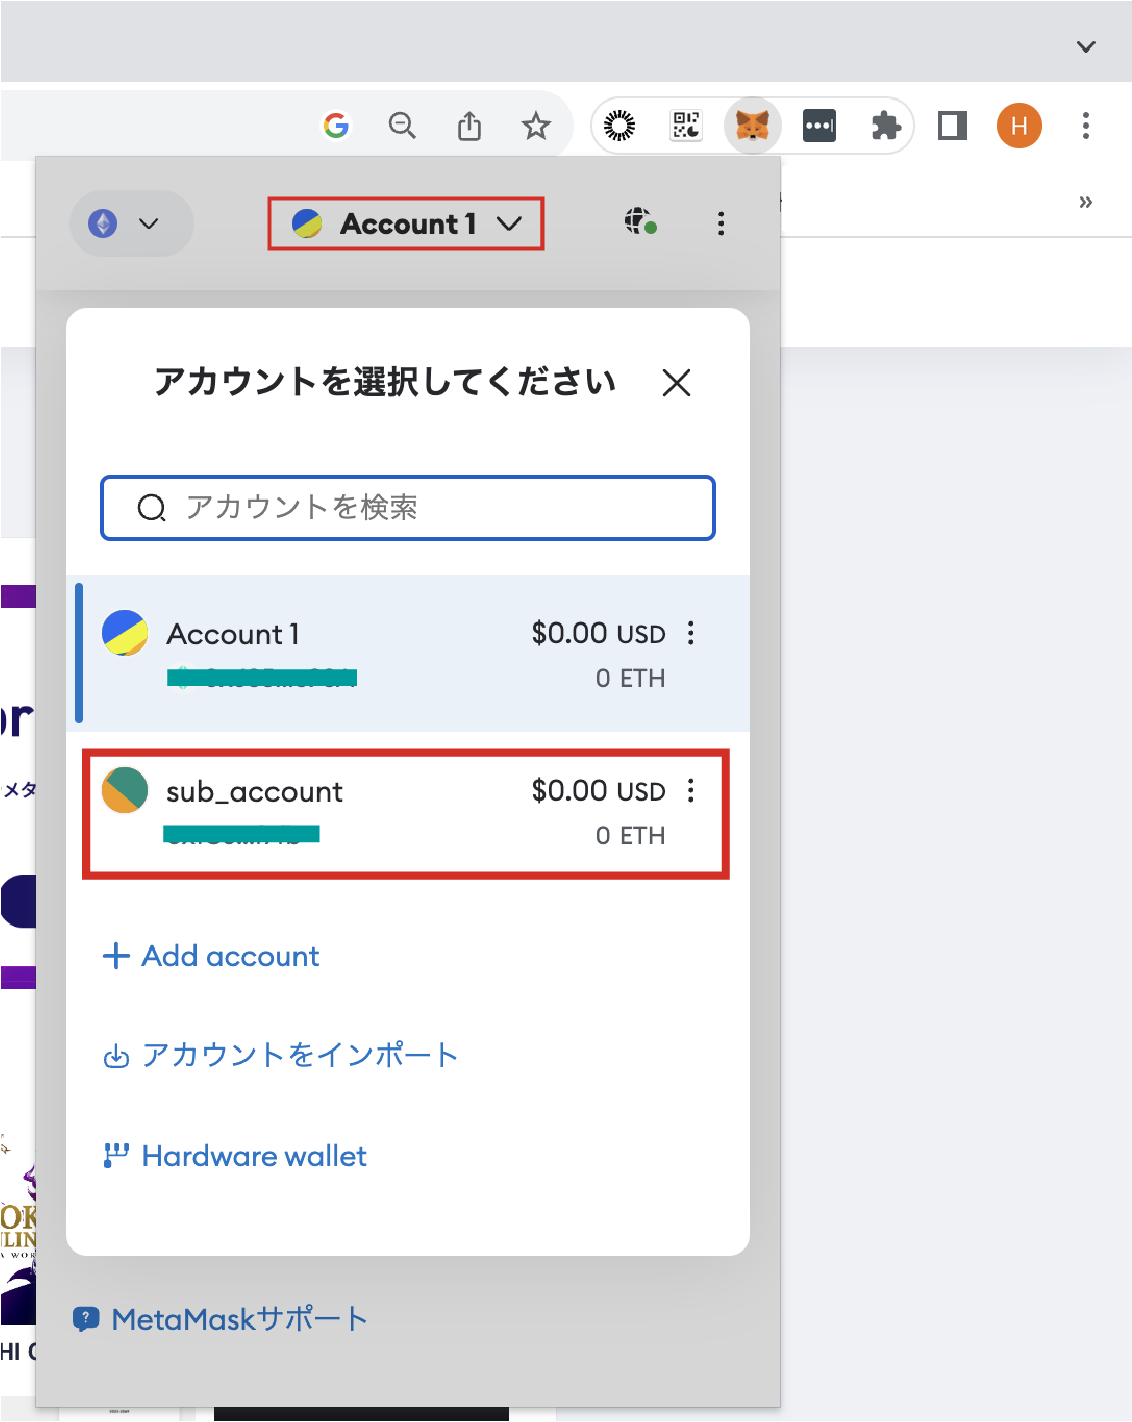The height and width of the screenshot is (1422, 1132).
Task: Click the QR code extension icon
Action: (686, 126)
